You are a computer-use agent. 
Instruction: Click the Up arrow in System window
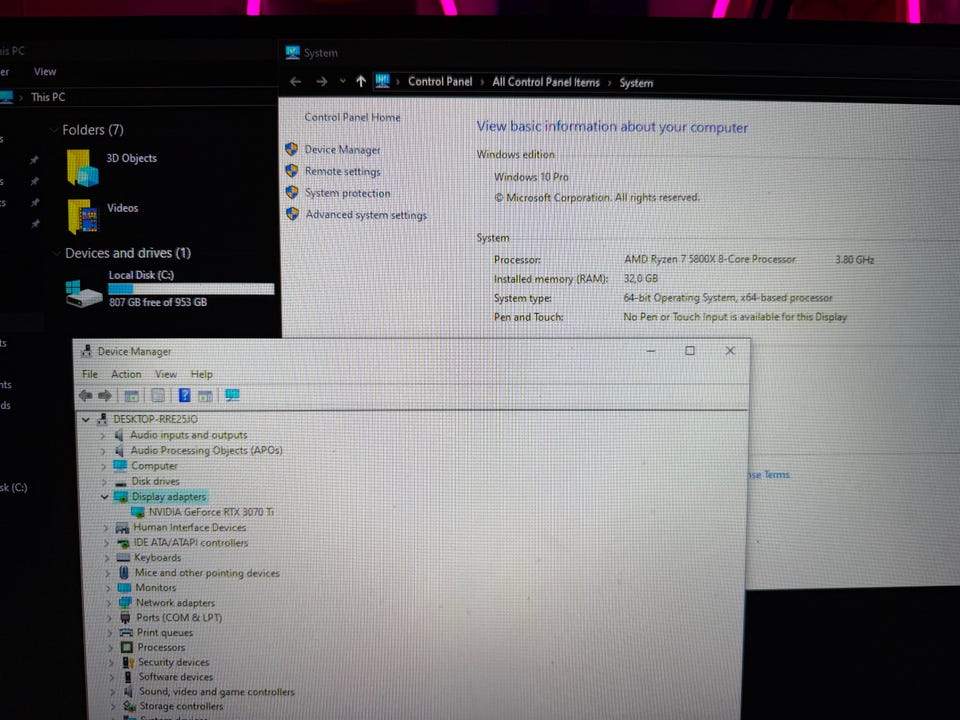click(361, 81)
